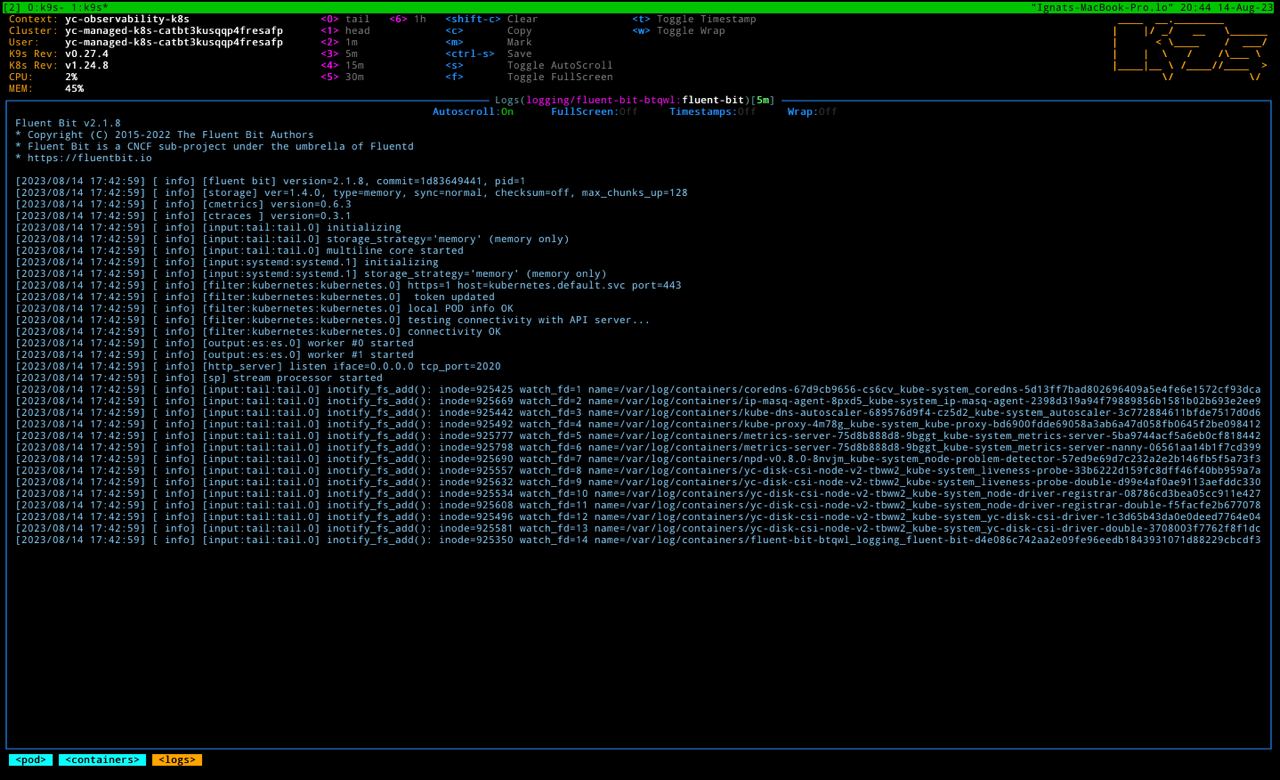Choose the head log range option
Screen dimensions: 1280x780
coord(345,31)
